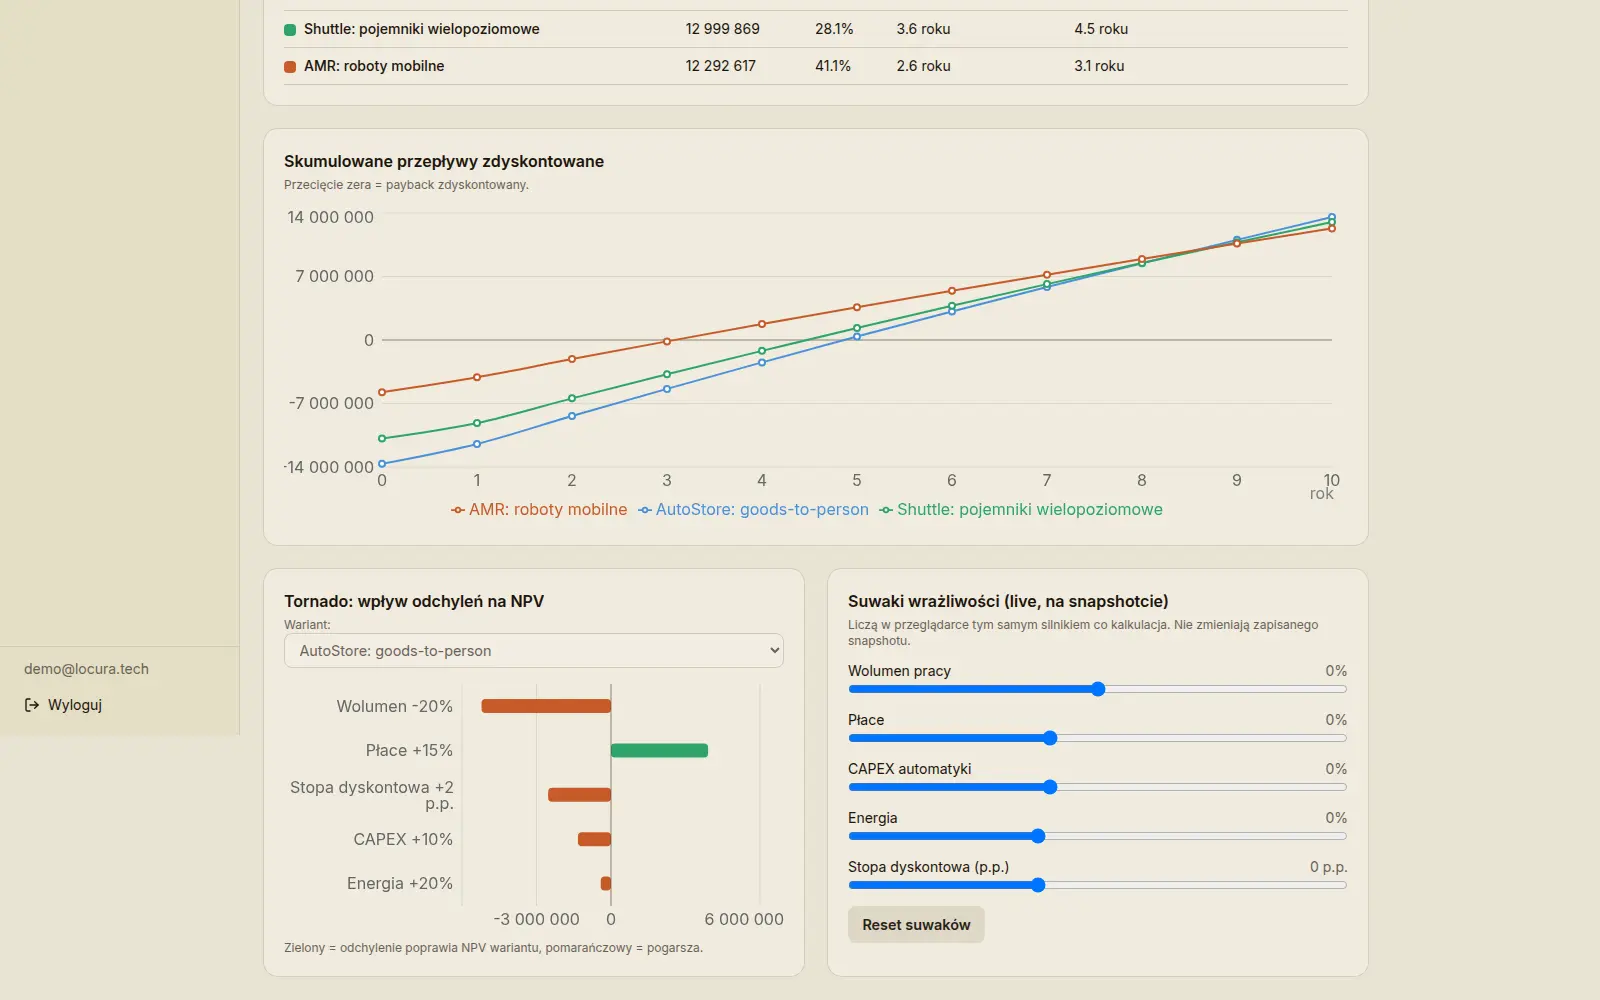Click the Energia slider thumb
The height and width of the screenshot is (1000, 1600).
click(x=1038, y=836)
